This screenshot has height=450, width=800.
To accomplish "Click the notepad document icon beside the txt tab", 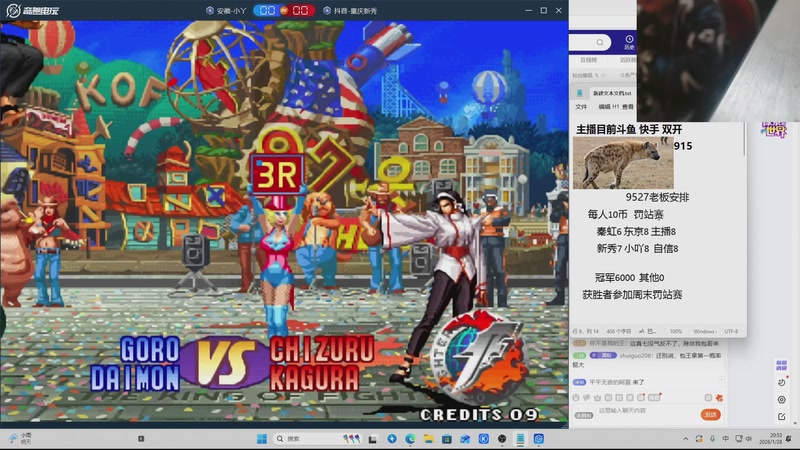I will point(580,93).
